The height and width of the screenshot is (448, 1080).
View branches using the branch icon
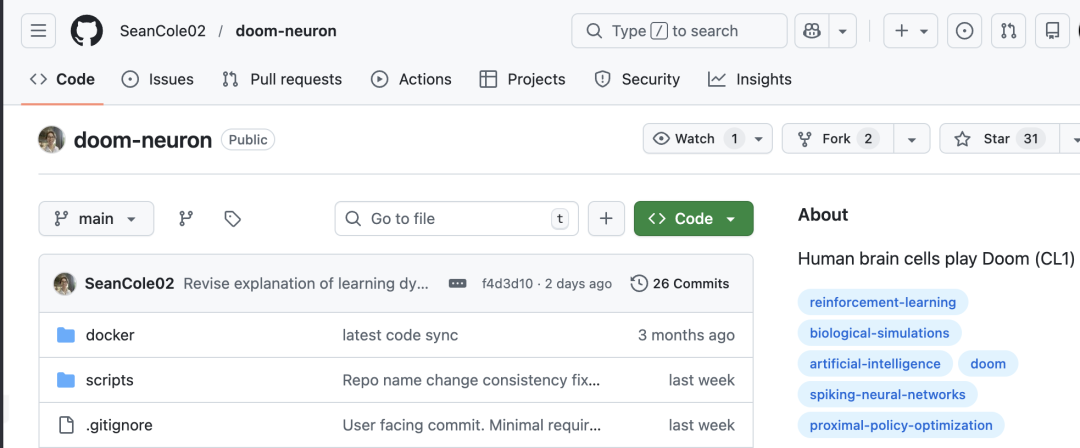click(185, 219)
